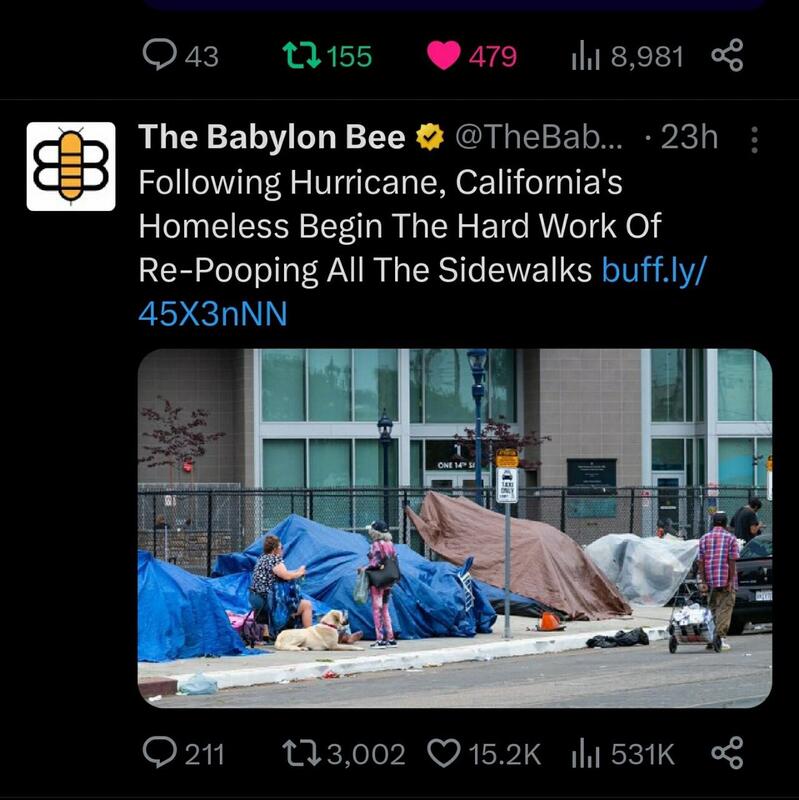
Task: Open the 23h timestamp
Action: (x=689, y=137)
